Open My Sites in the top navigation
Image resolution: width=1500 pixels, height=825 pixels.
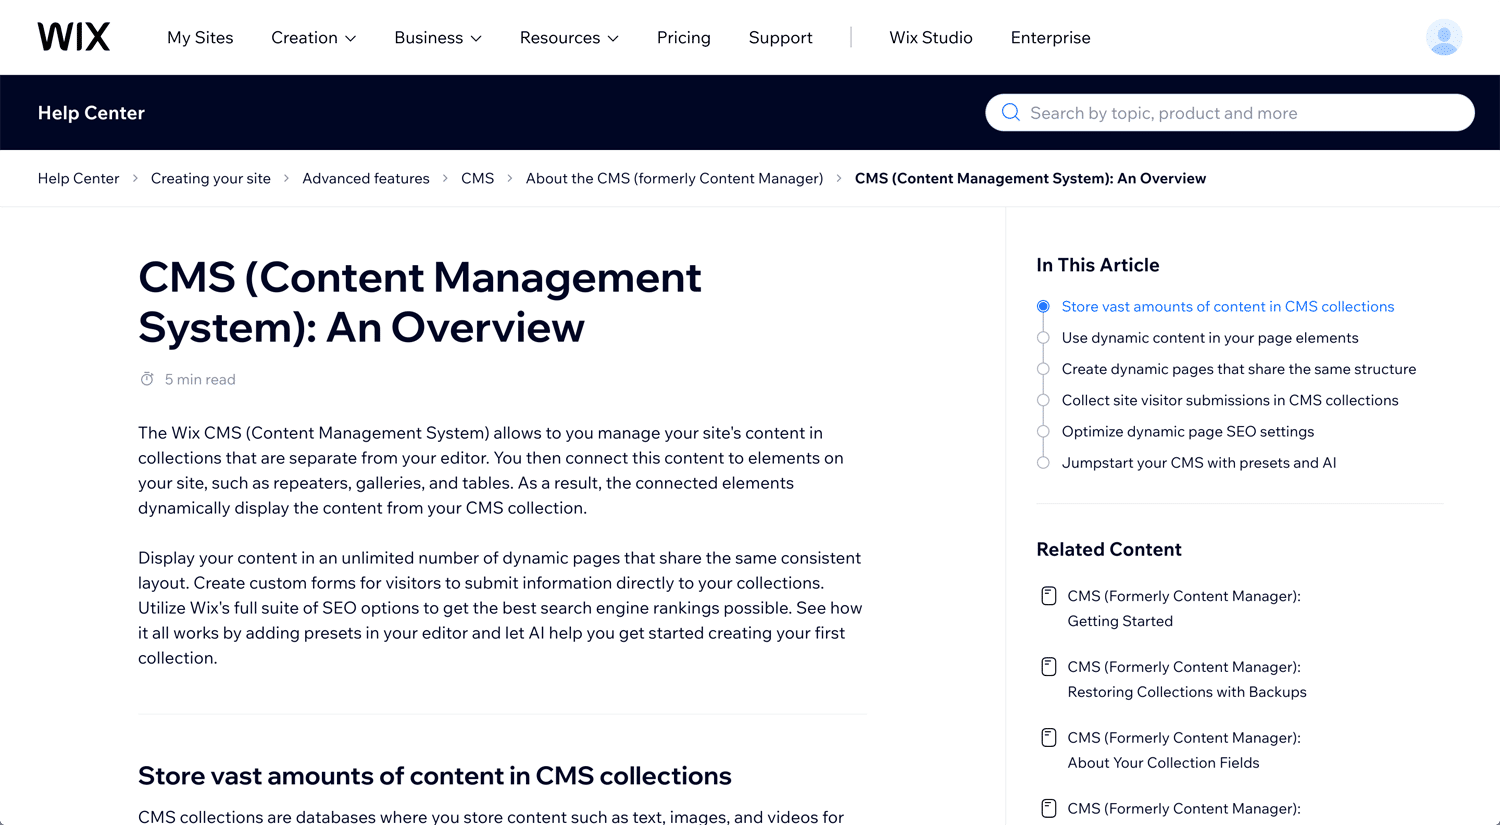200,37
